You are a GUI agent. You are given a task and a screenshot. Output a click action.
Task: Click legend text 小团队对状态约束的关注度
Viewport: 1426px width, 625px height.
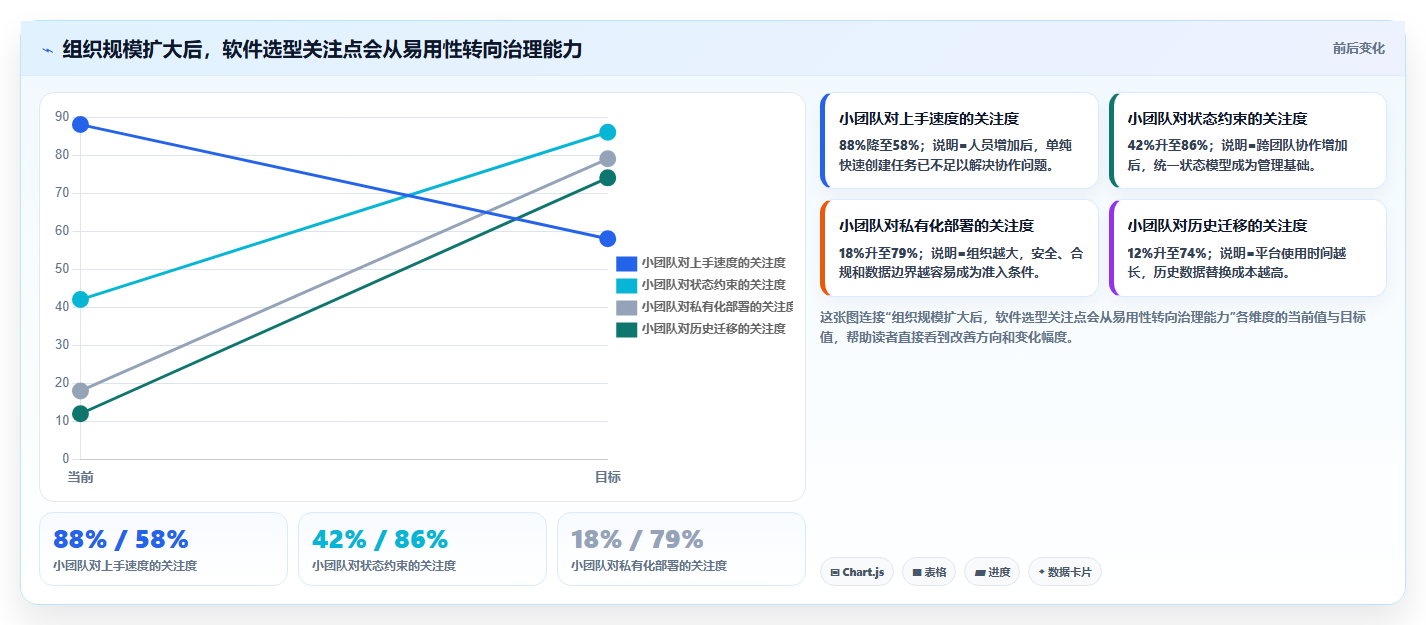click(714, 285)
